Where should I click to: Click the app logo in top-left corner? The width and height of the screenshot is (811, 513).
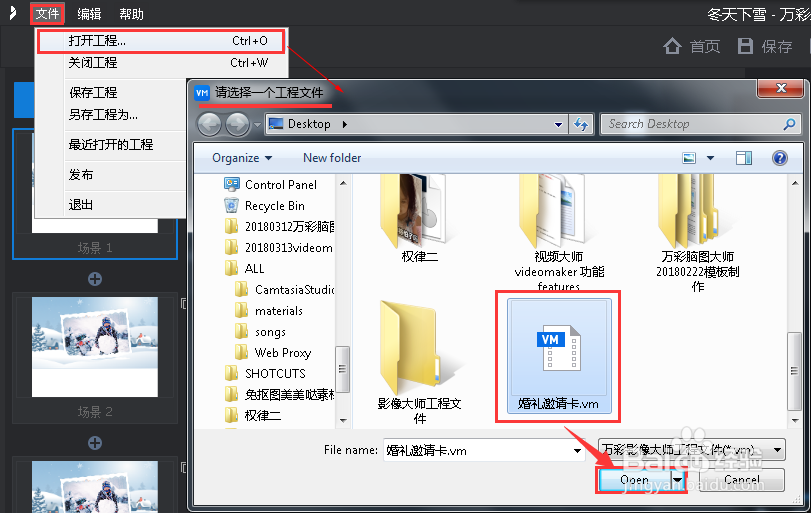[x=13, y=13]
